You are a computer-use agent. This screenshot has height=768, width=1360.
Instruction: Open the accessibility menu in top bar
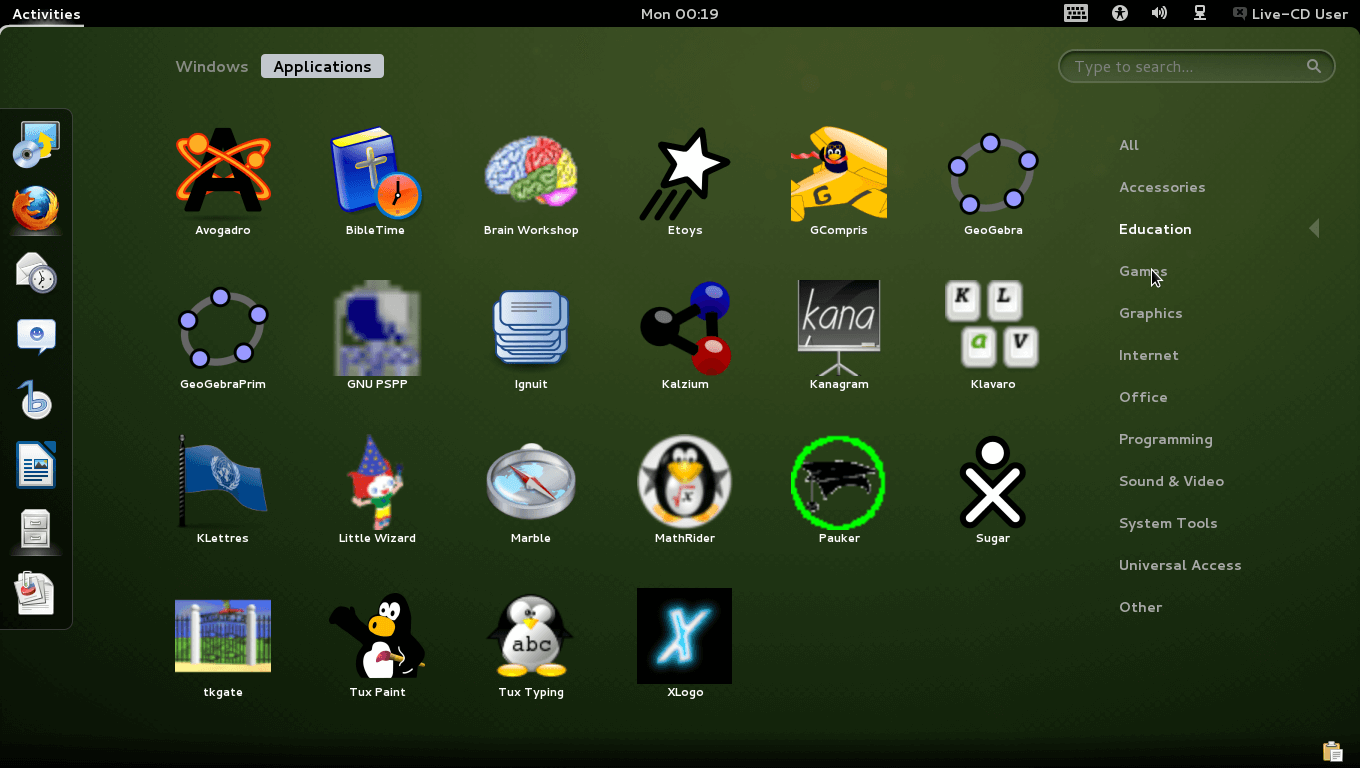[1119, 13]
